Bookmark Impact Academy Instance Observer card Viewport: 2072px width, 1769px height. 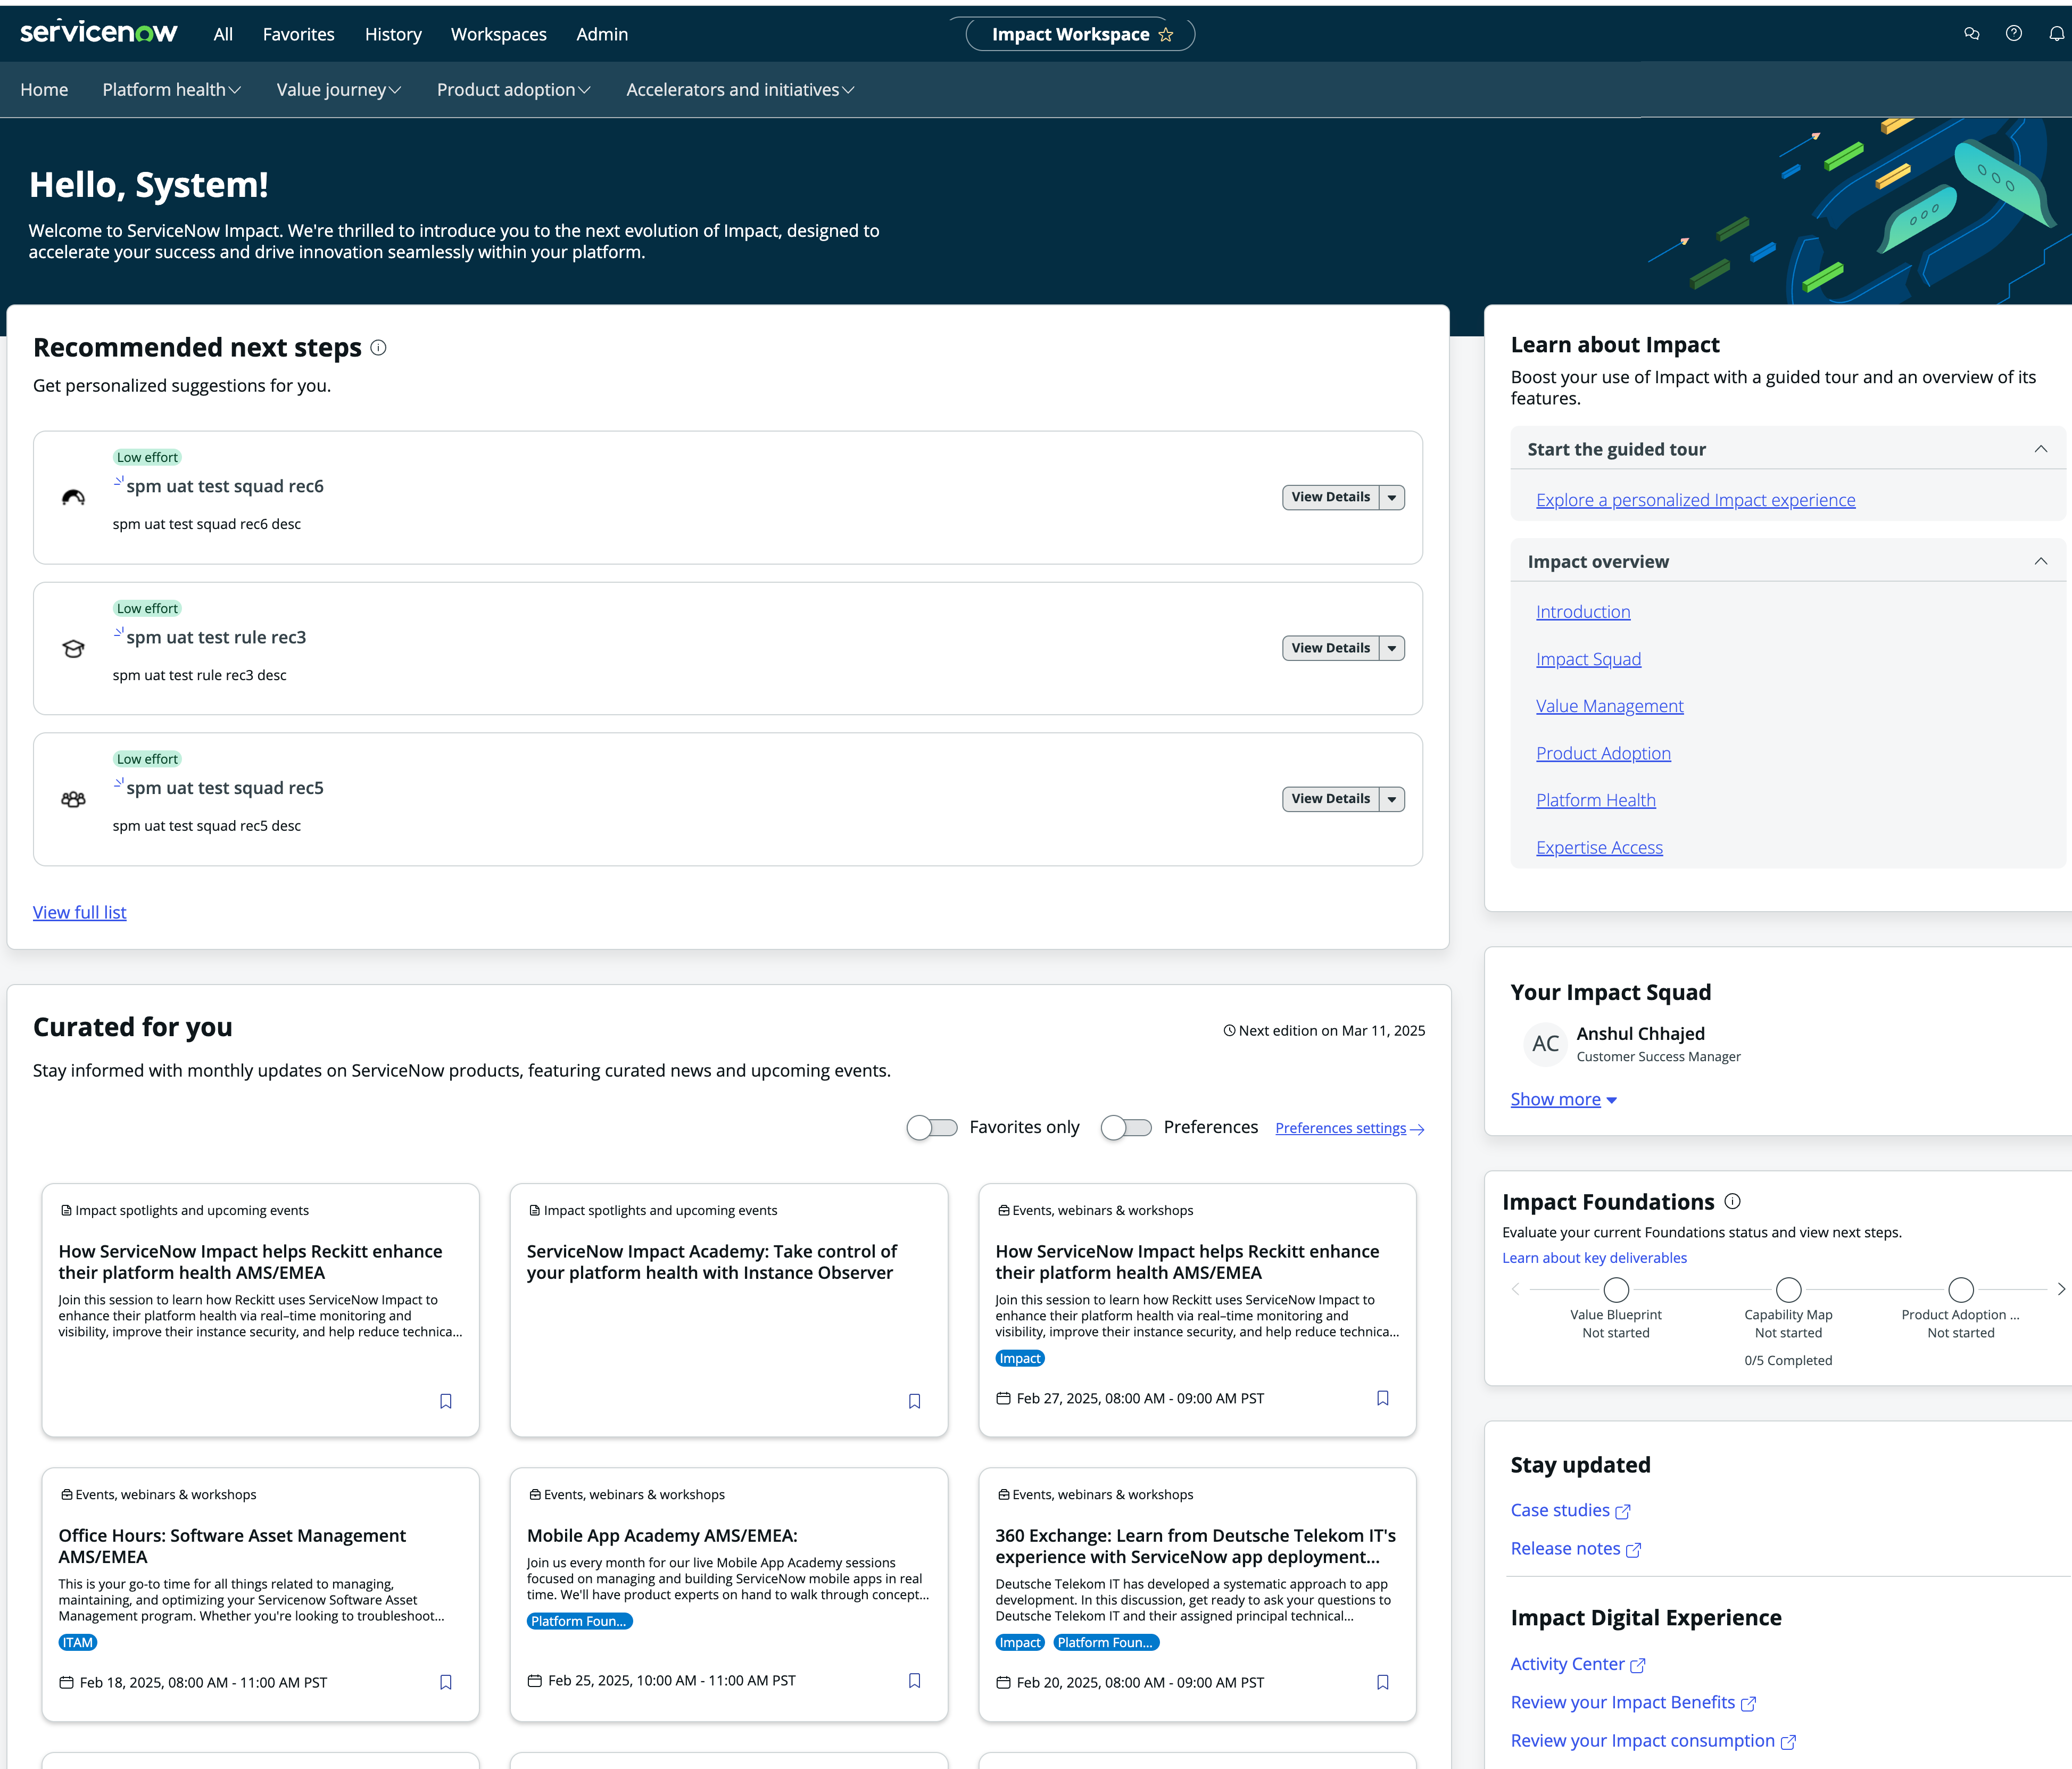click(914, 1401)
